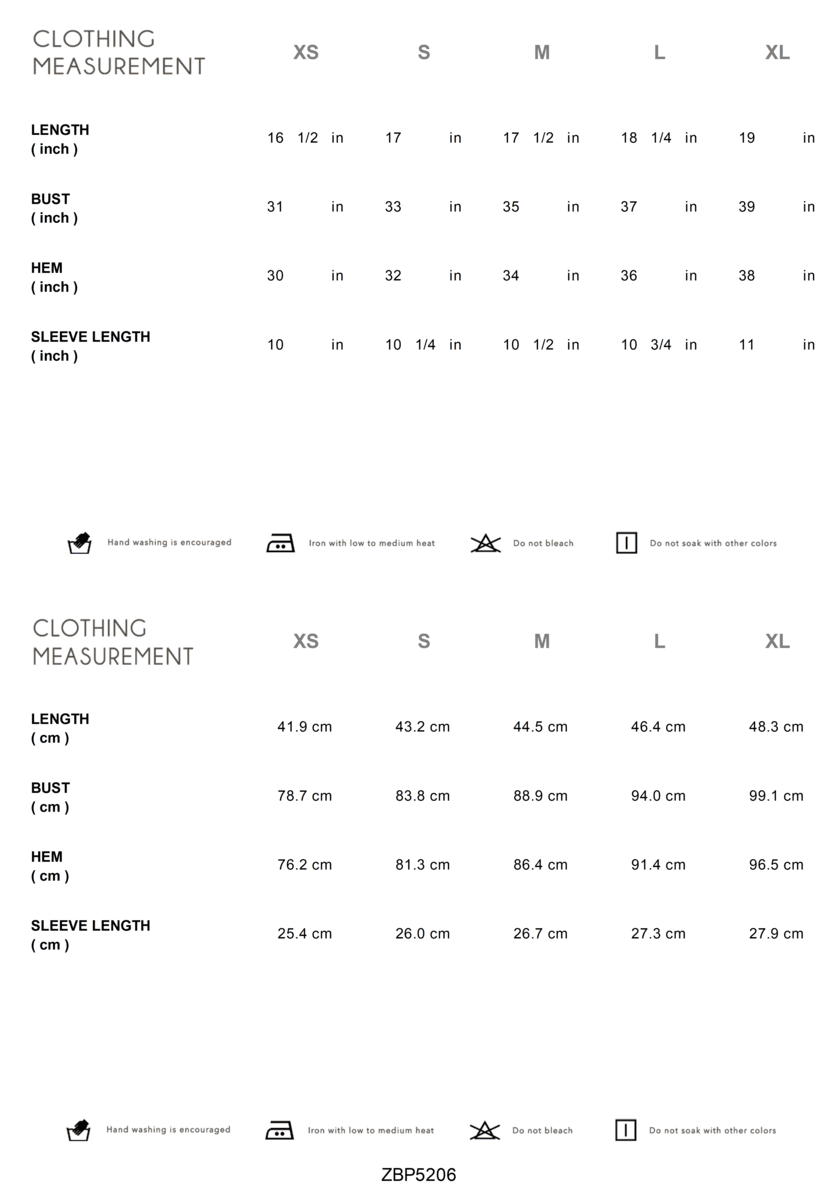
Task: Select the hand washing icon under the cm chart
Action: coord(78,1131)
